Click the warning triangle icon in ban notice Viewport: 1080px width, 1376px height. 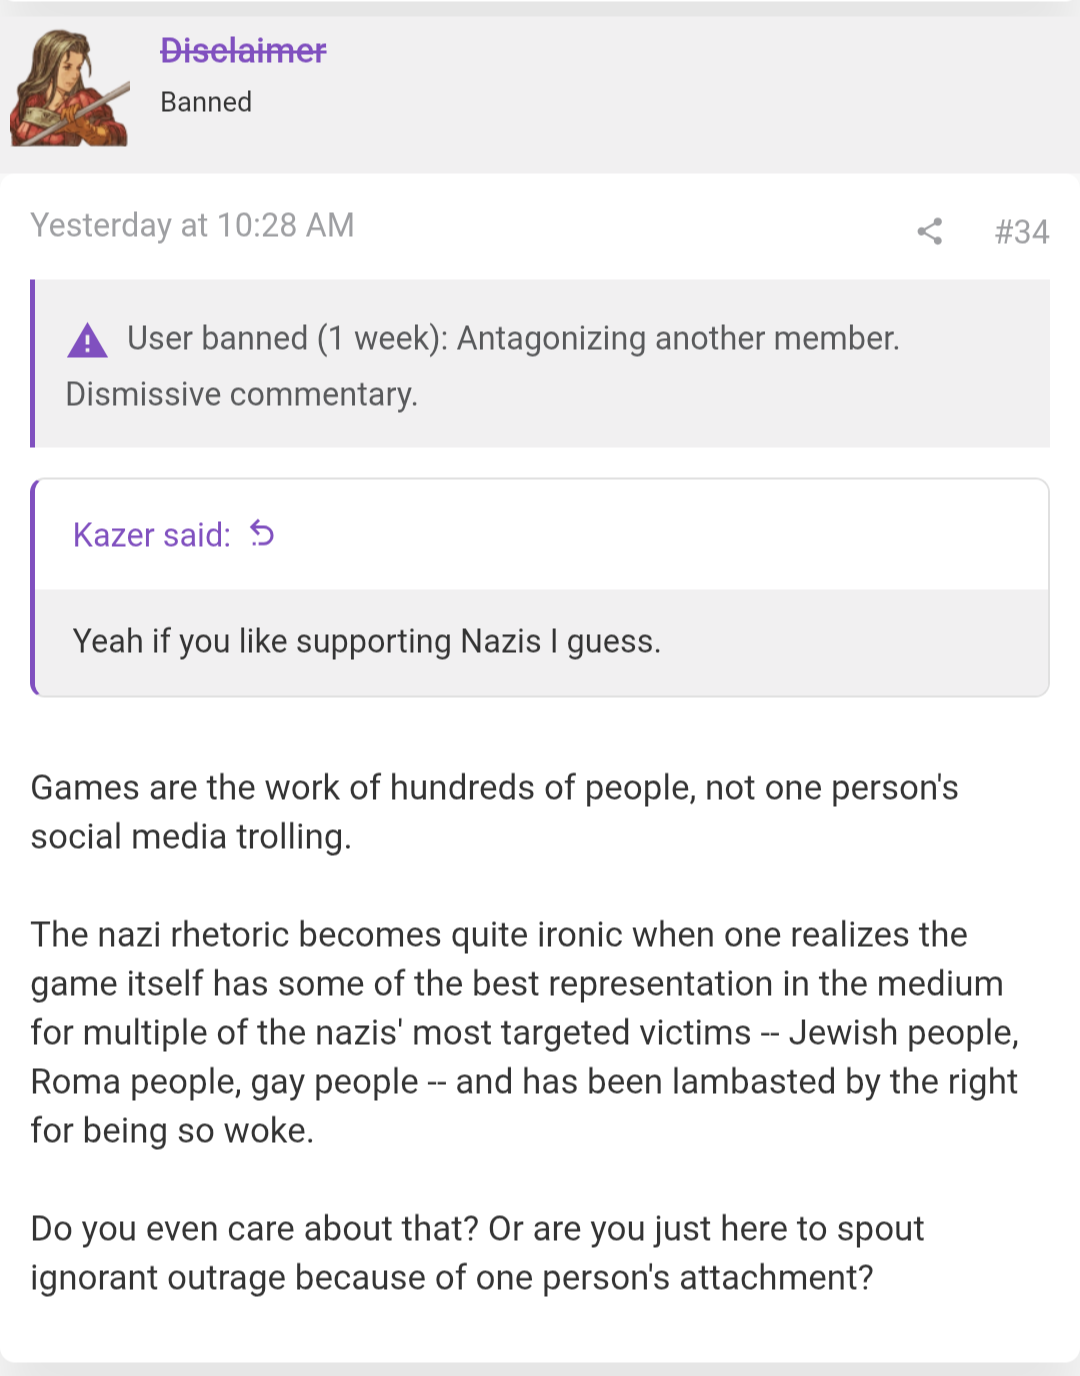pos(87,340)
